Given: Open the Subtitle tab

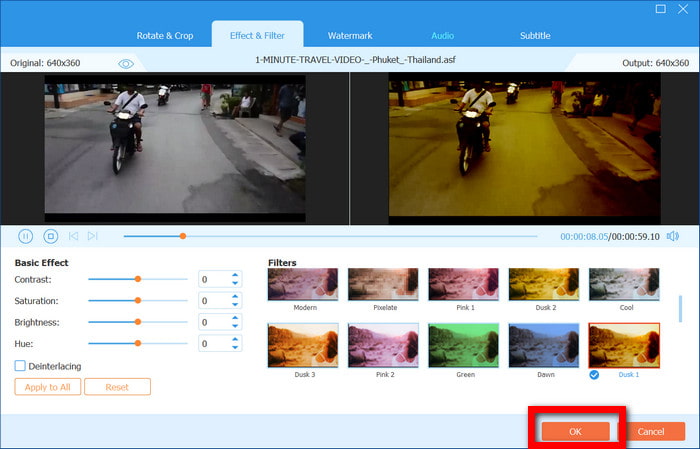Looking at the screenshot, I should point(535,36).
